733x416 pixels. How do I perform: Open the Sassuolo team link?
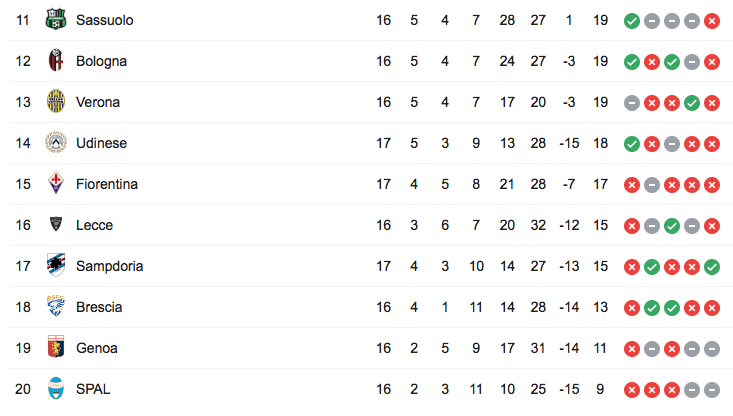tap(105, 20)
